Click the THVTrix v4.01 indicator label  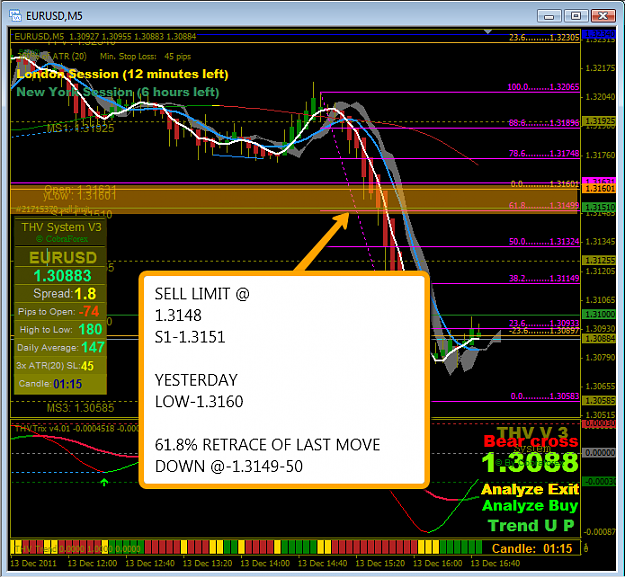(x=77, y=429)
